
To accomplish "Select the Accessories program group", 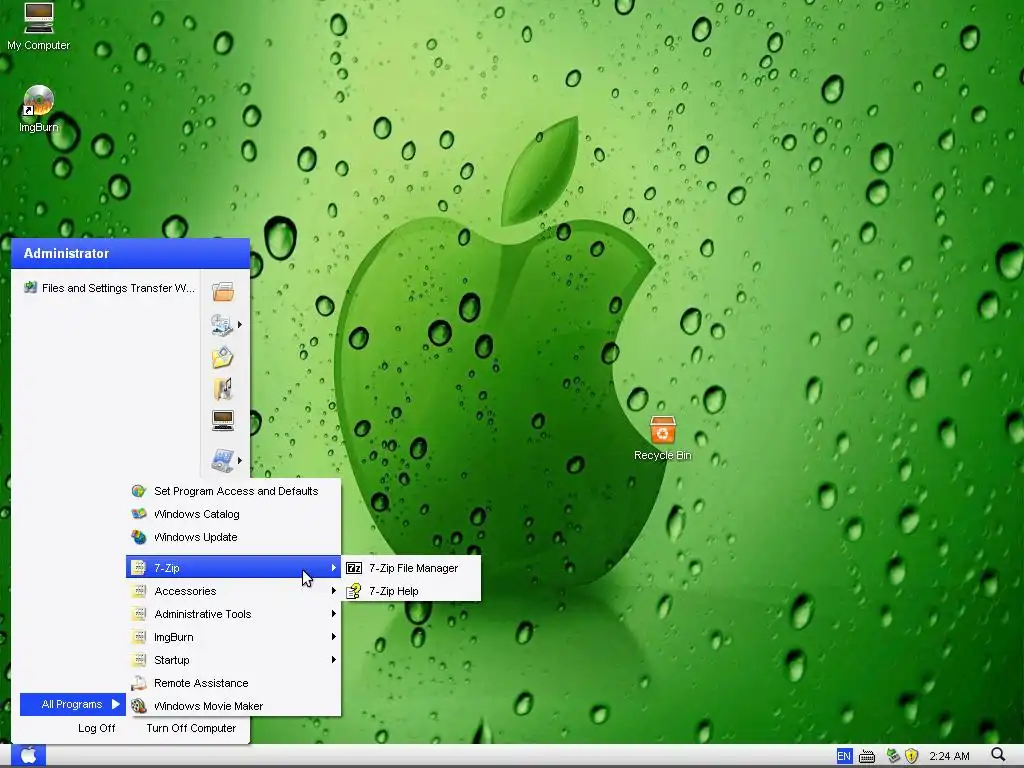I will 233,591.
